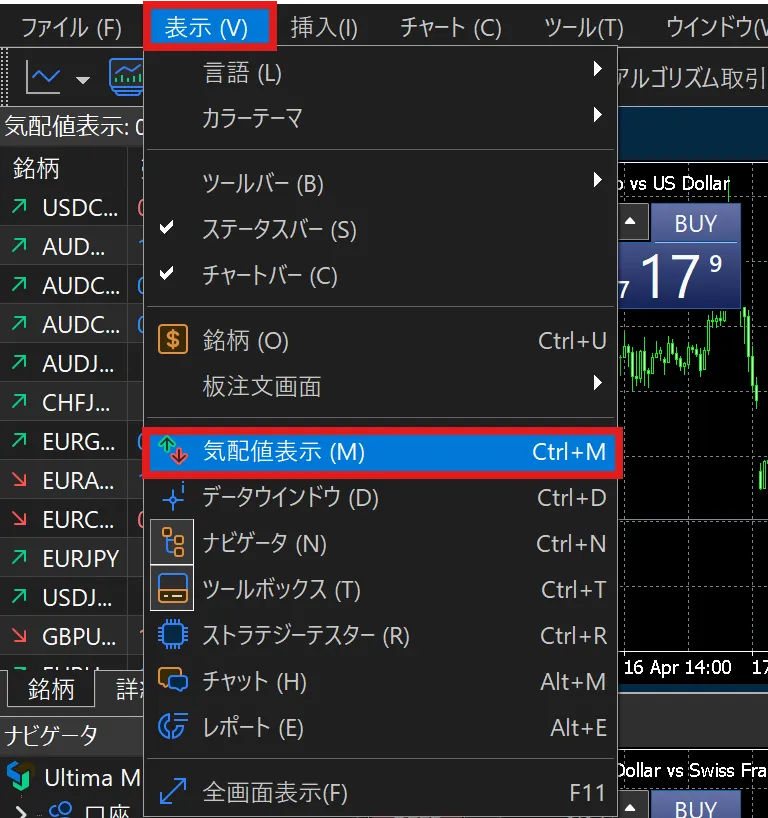Select the AUD... symbol row
Screen dimensions: 768x818
coord(71,246)
